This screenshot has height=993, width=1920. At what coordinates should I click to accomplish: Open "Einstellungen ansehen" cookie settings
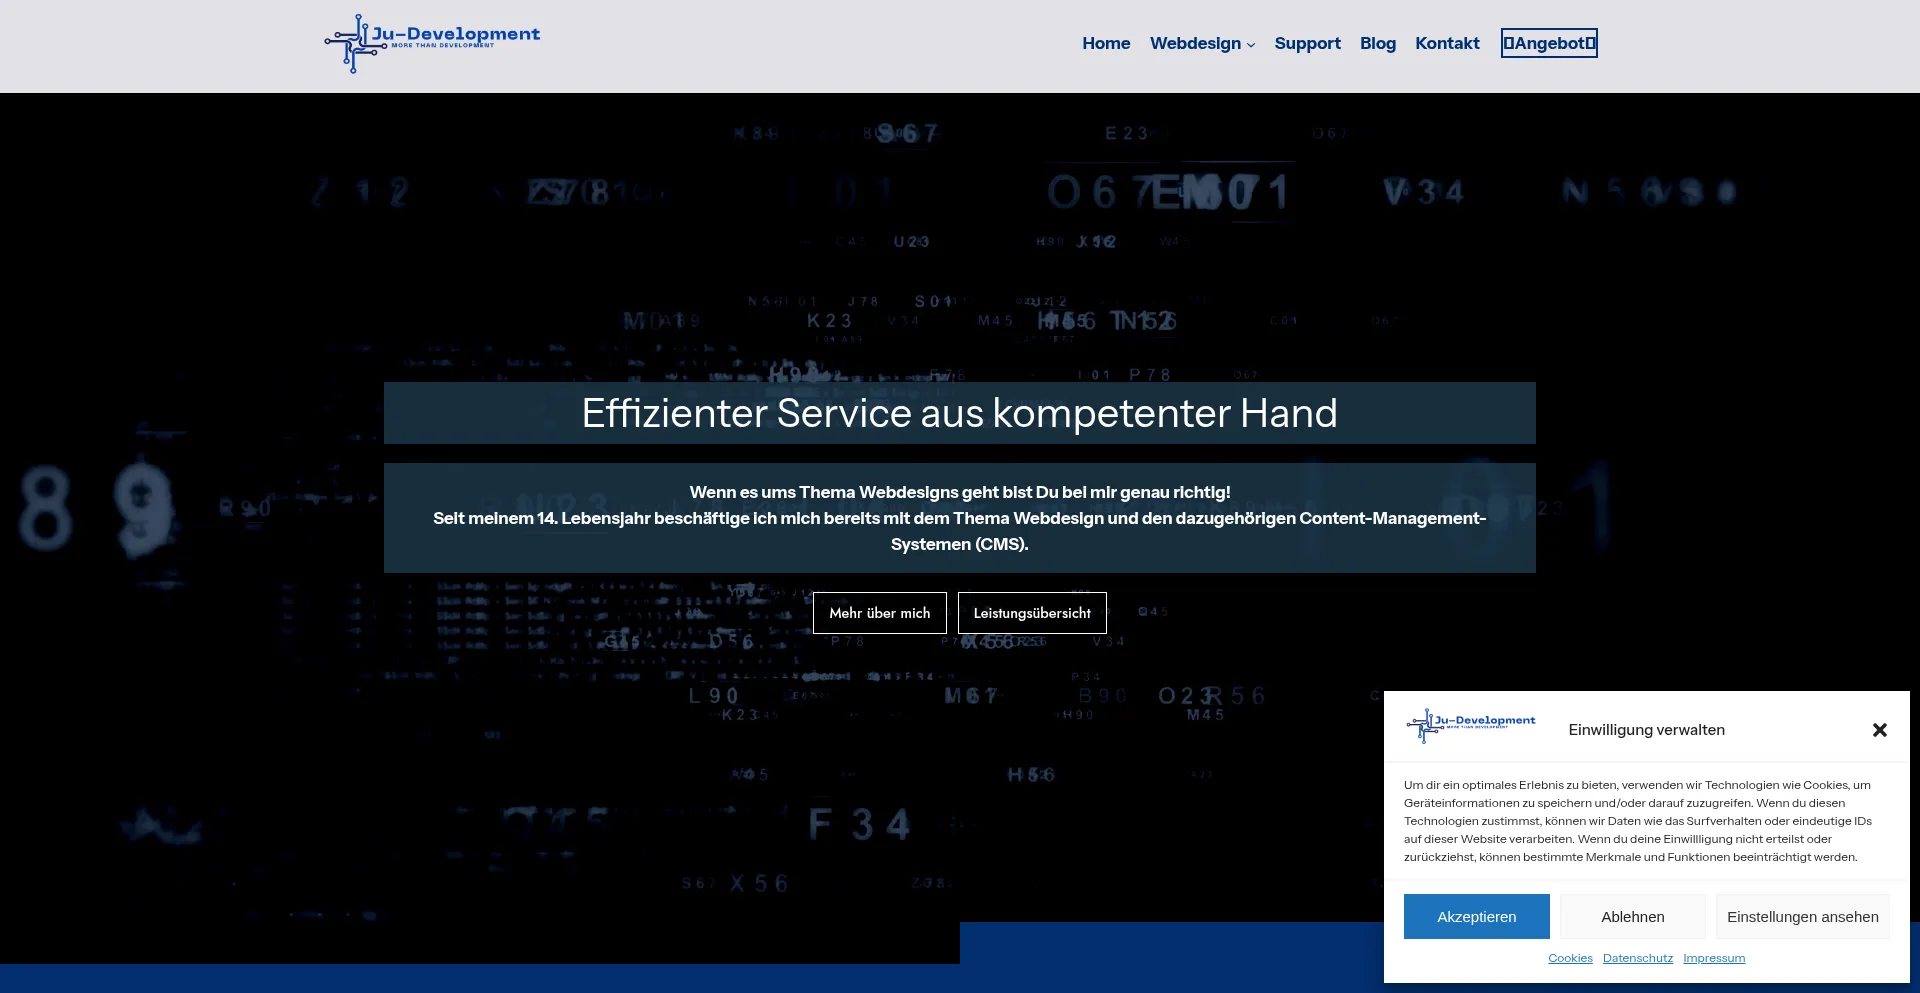pyautogui.click(x=1802, y=917)
